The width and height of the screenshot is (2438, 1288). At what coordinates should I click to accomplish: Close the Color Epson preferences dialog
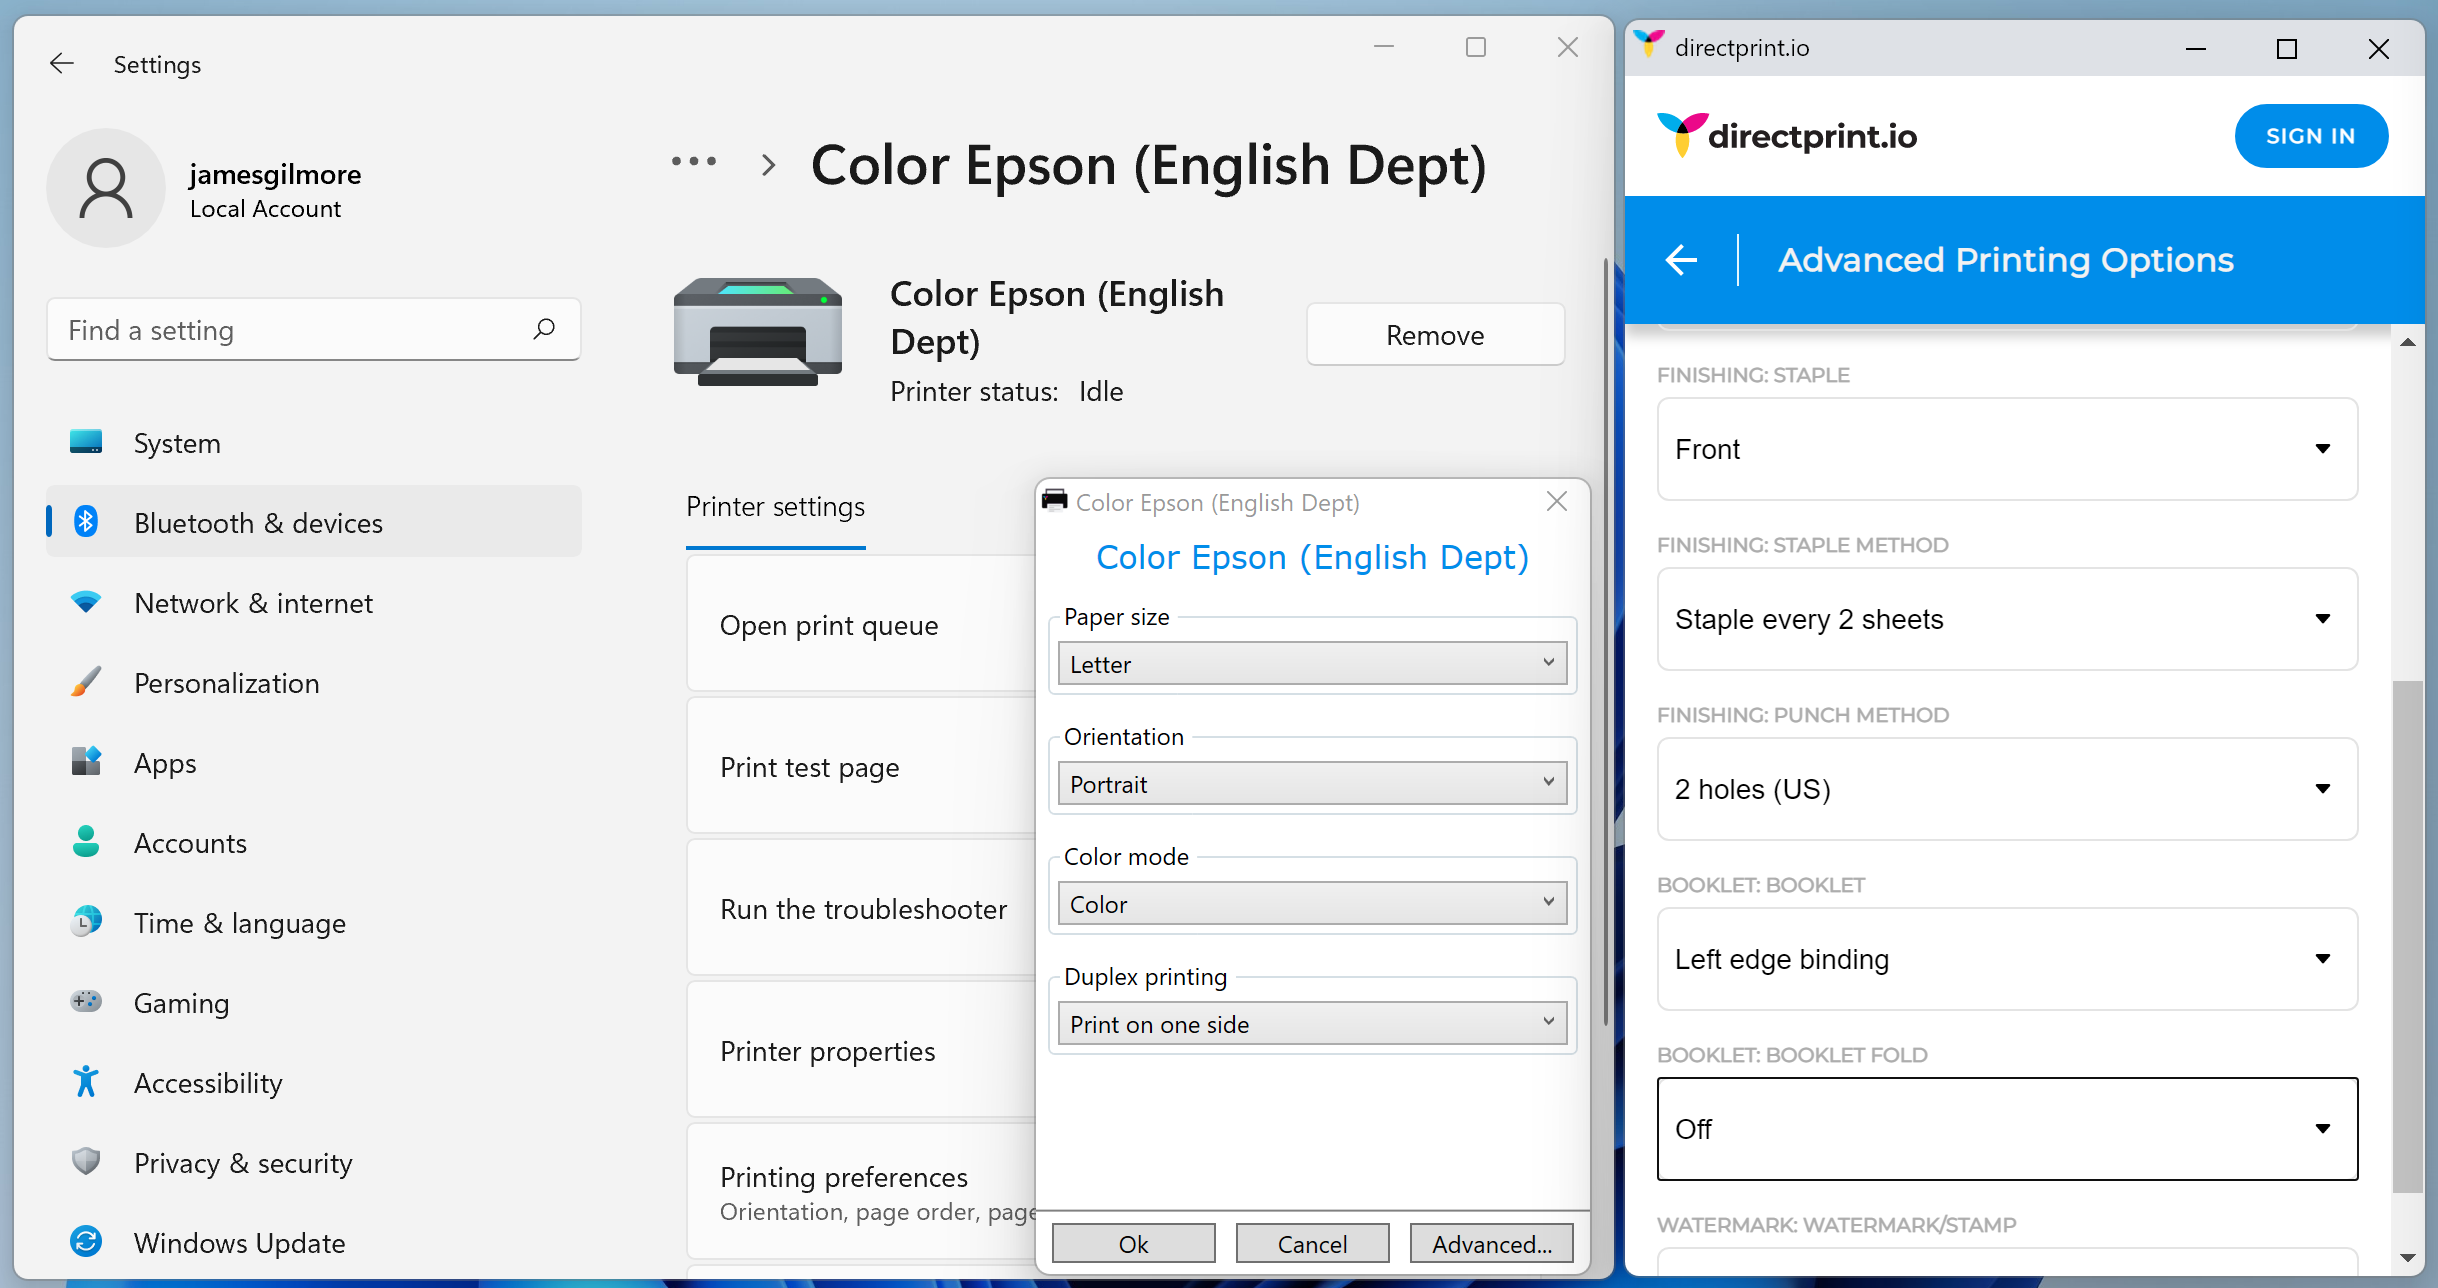(1557, 501)
